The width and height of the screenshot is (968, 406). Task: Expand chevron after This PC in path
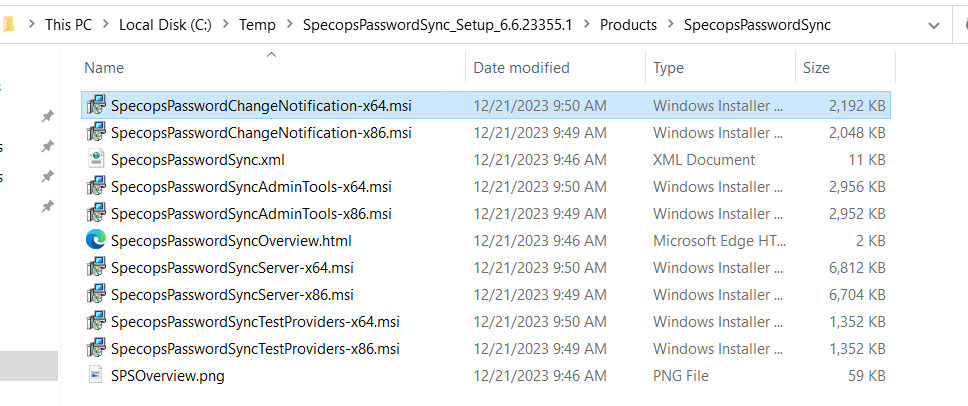point(106,25)
